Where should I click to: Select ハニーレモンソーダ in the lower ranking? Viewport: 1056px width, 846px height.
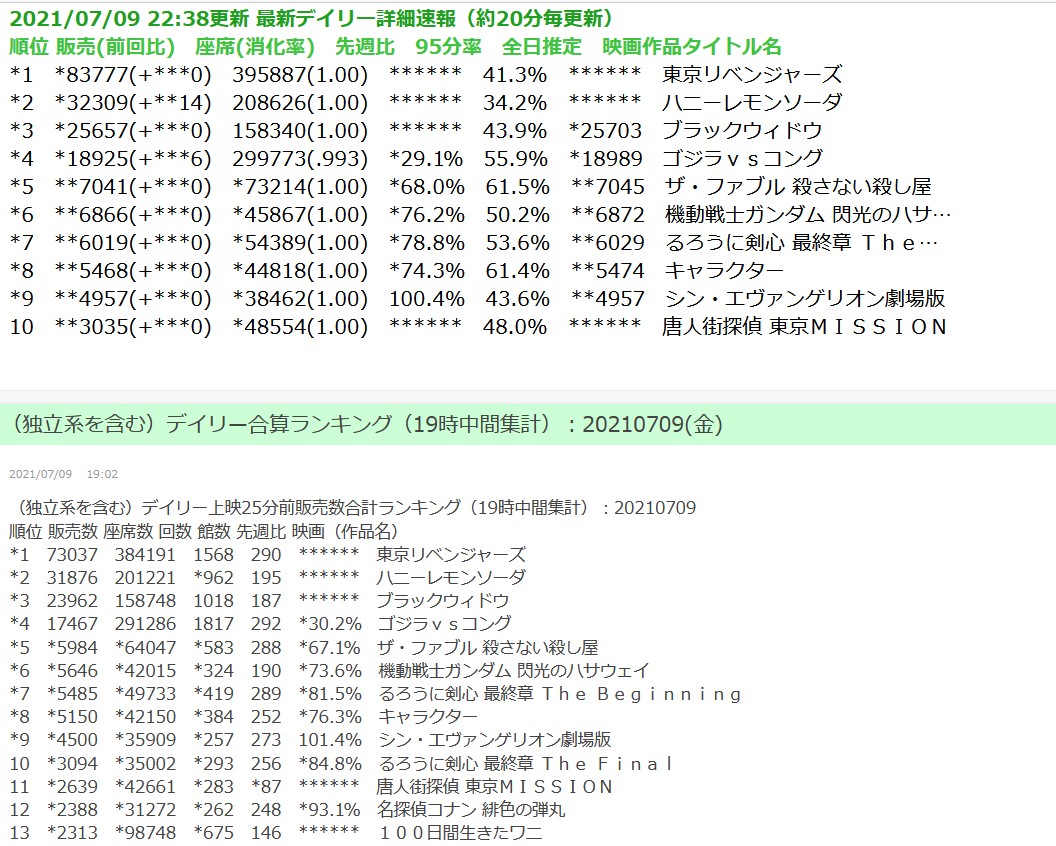(451, 578)
